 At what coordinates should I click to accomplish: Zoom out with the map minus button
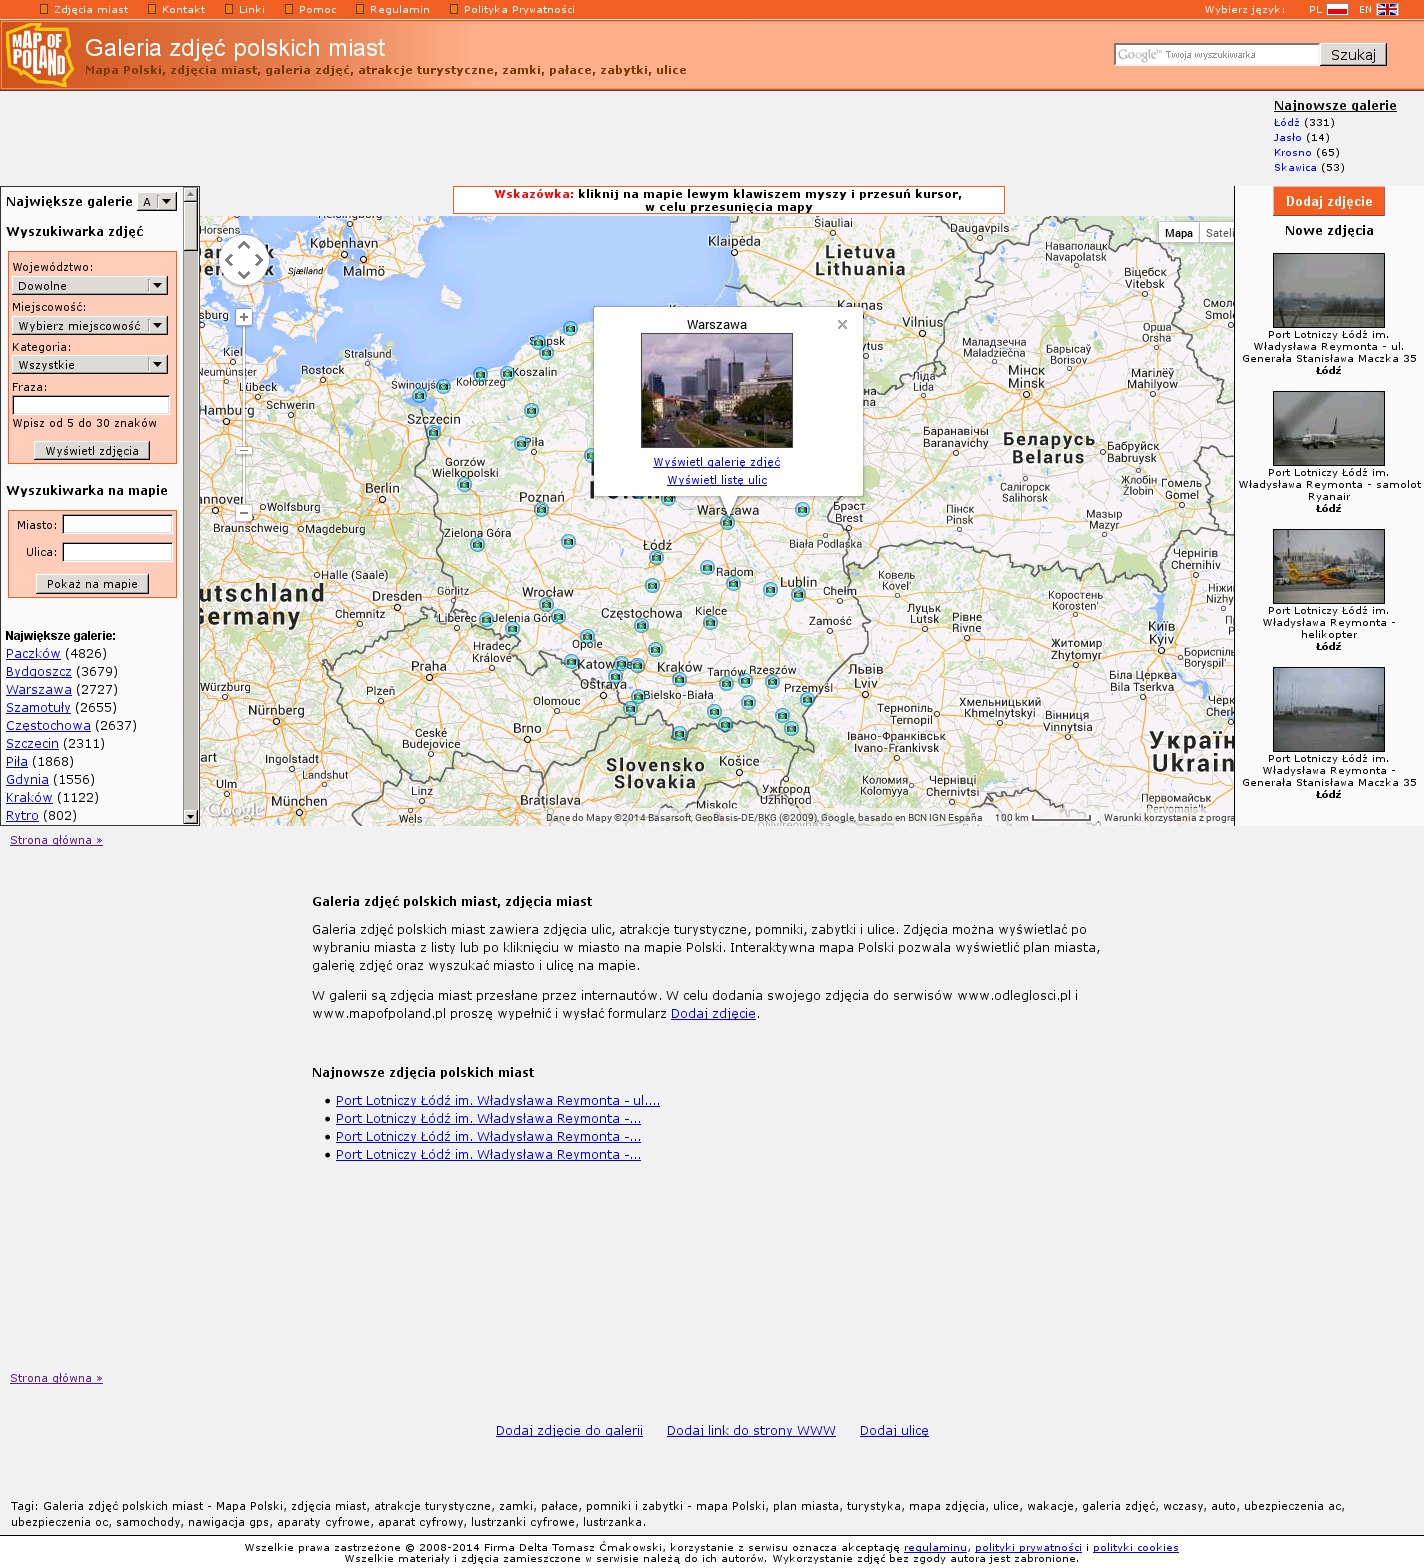tap(243, 513)
